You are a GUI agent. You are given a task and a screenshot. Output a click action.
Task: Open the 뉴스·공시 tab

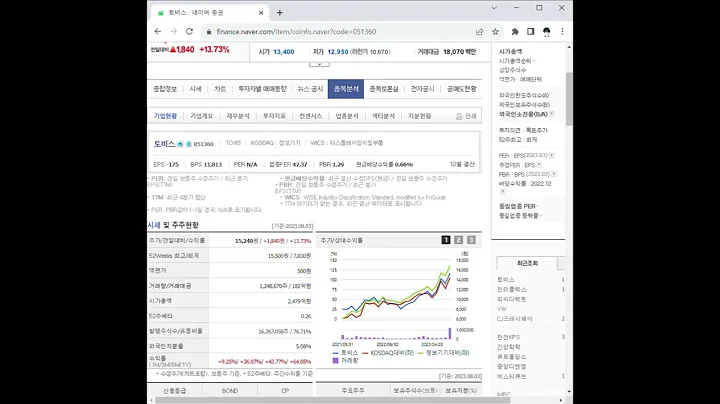pyautogui.click(x=310, y=89)
